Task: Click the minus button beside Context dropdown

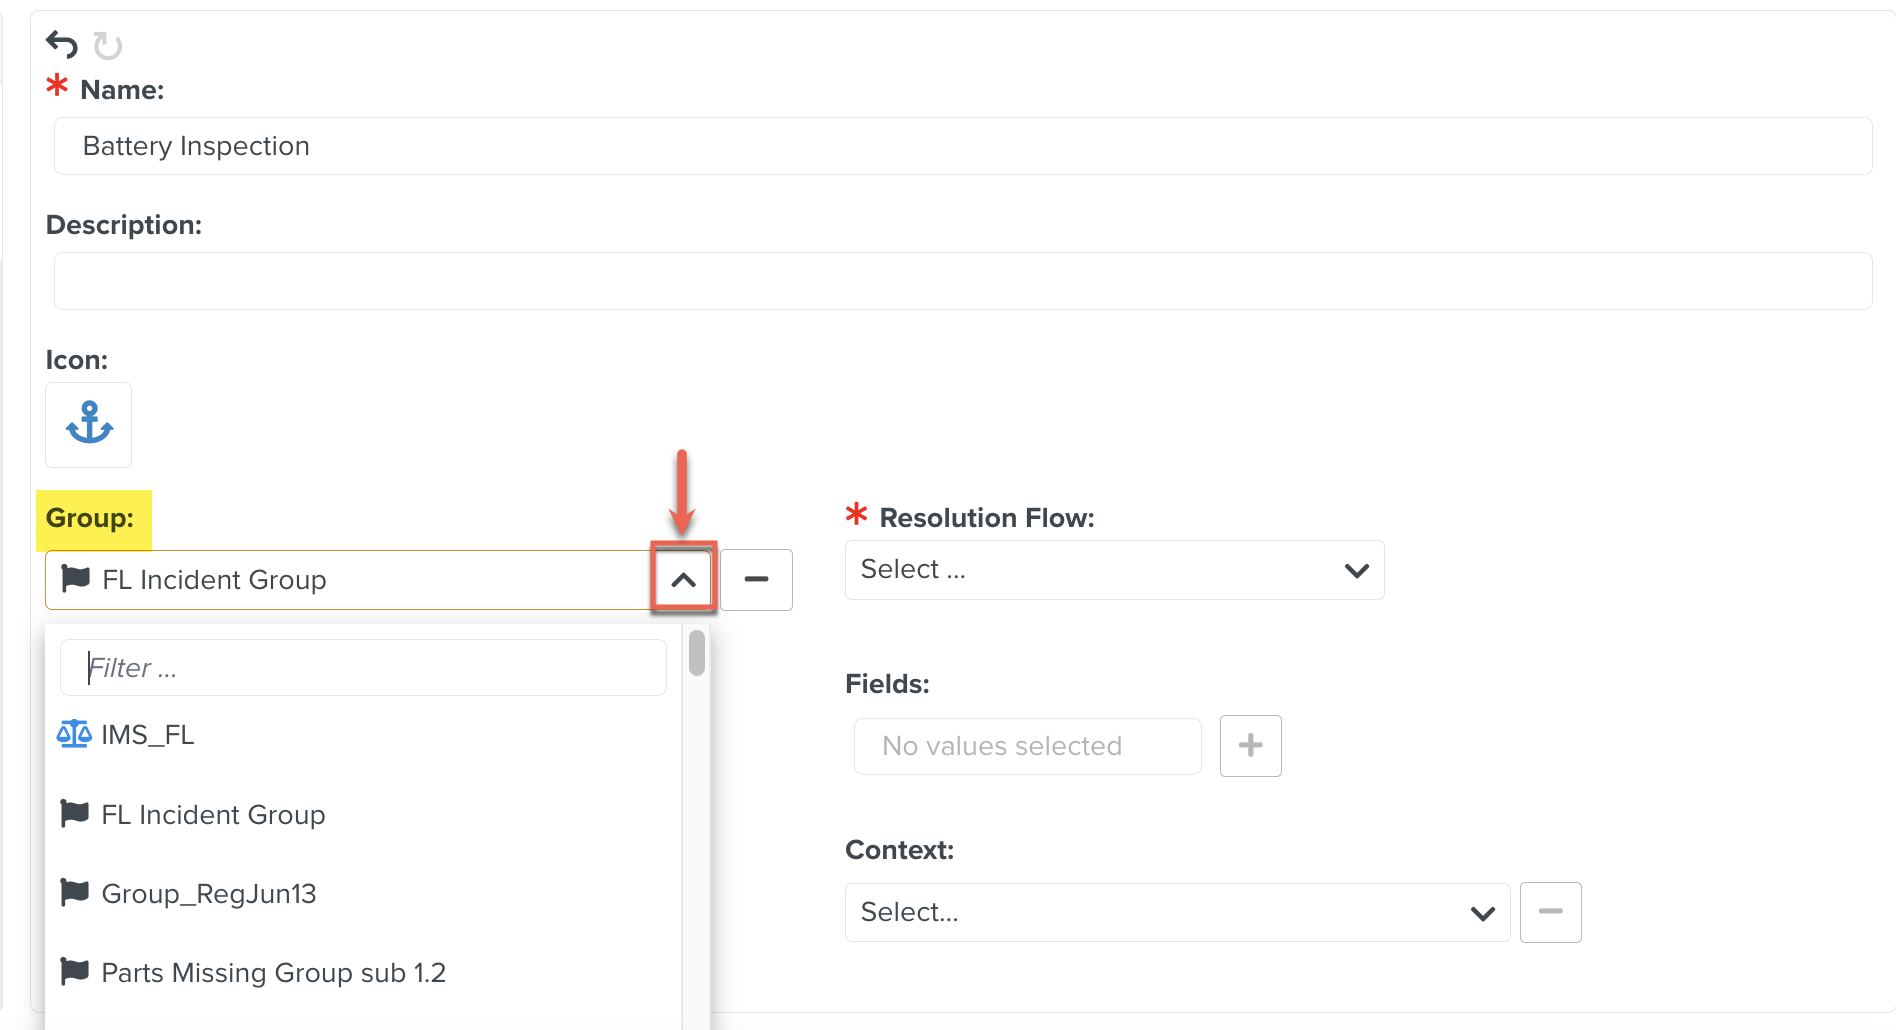Action: click(1551, 912)
